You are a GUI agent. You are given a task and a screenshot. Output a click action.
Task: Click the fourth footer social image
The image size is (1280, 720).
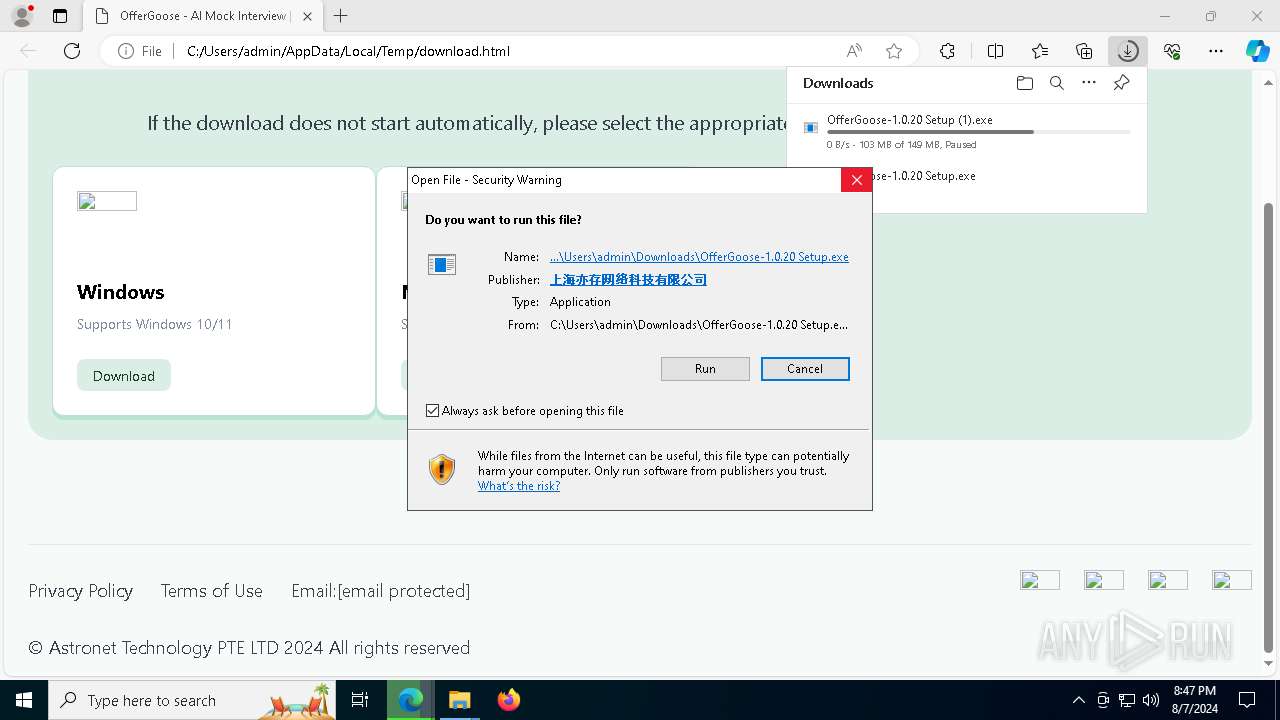coord(1232,580)
